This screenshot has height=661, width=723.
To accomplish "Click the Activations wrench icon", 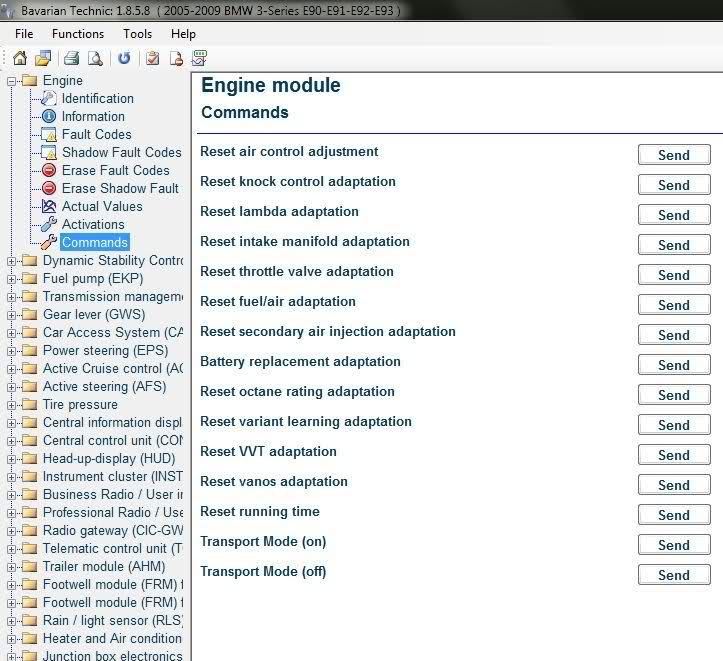I will (49, 224).
